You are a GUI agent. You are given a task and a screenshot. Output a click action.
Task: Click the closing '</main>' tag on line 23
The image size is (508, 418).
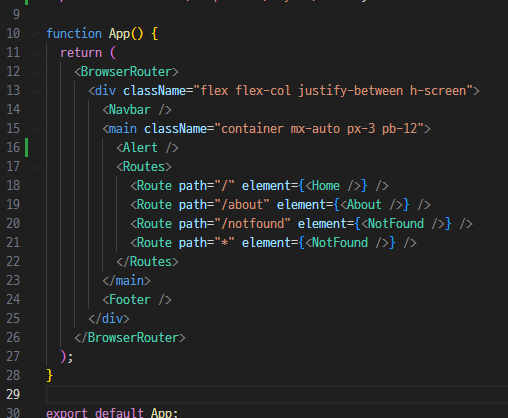click(x=126, y=281)
